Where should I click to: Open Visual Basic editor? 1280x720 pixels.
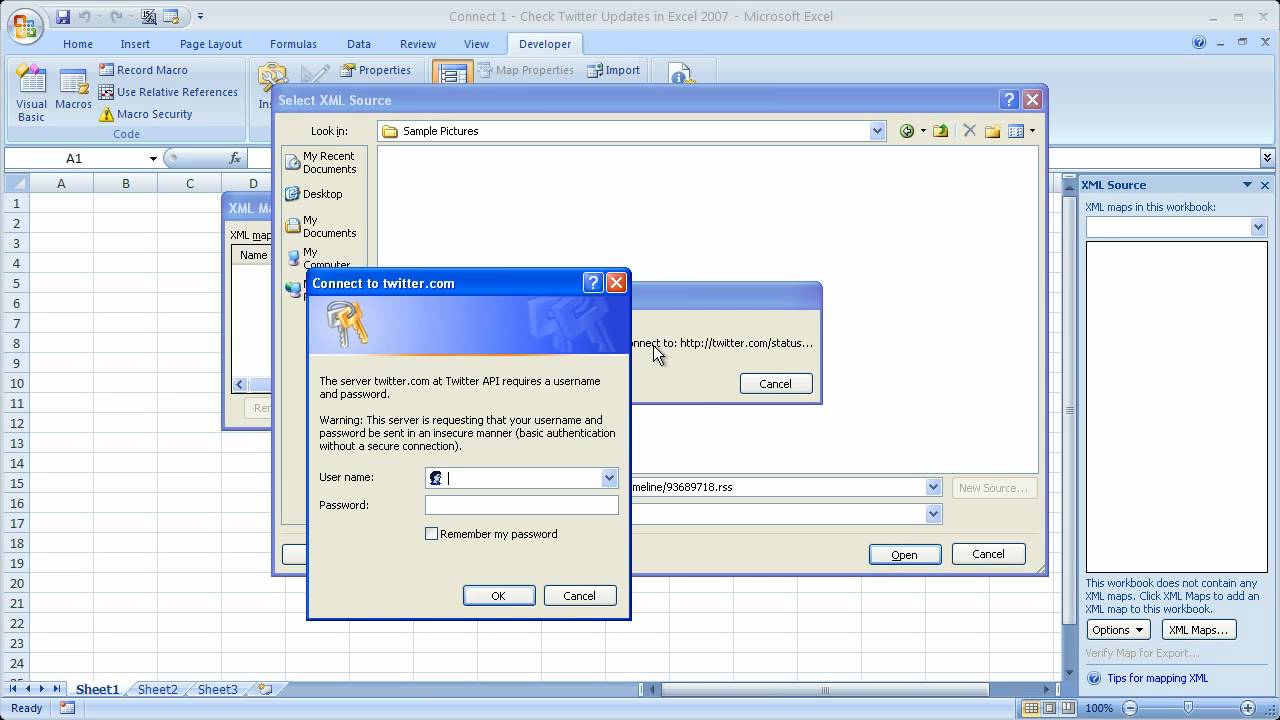point(31,94)
